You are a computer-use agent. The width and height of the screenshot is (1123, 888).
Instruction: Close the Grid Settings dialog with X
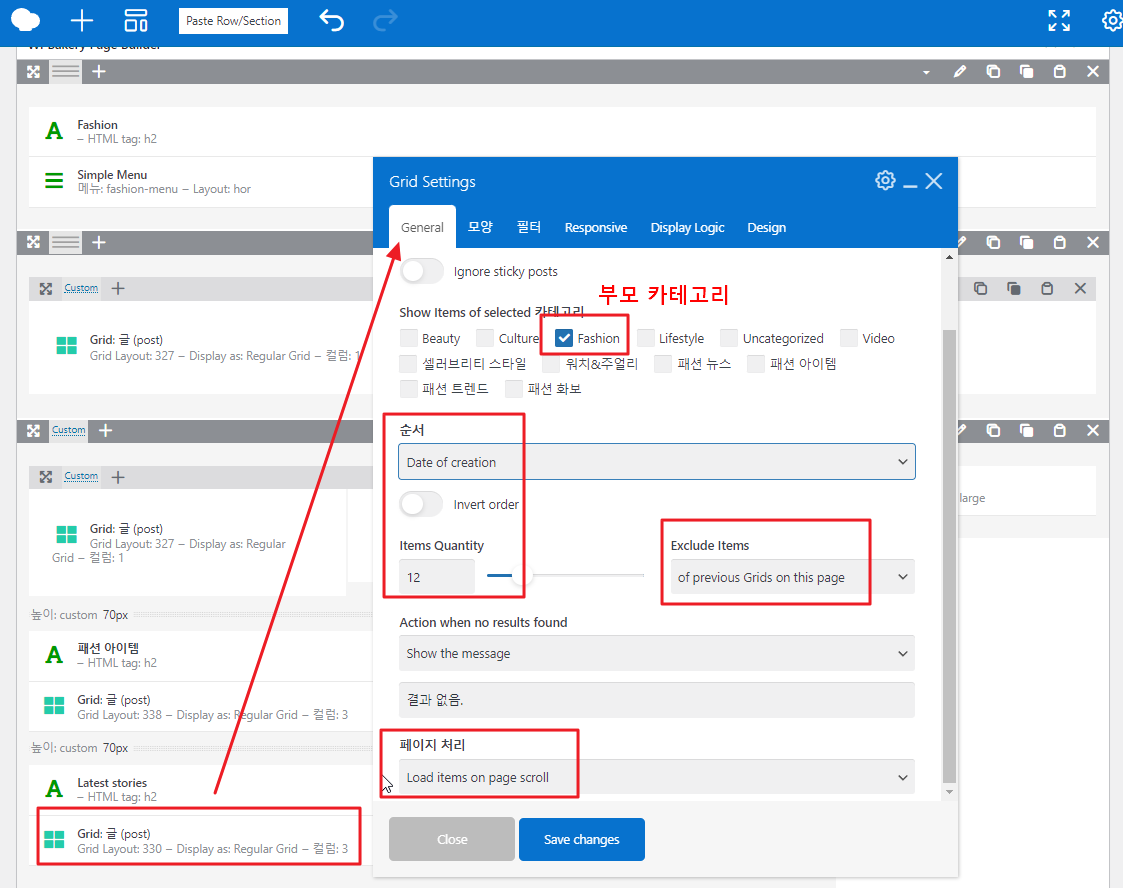pyautogui.click(x=934, y=180)
